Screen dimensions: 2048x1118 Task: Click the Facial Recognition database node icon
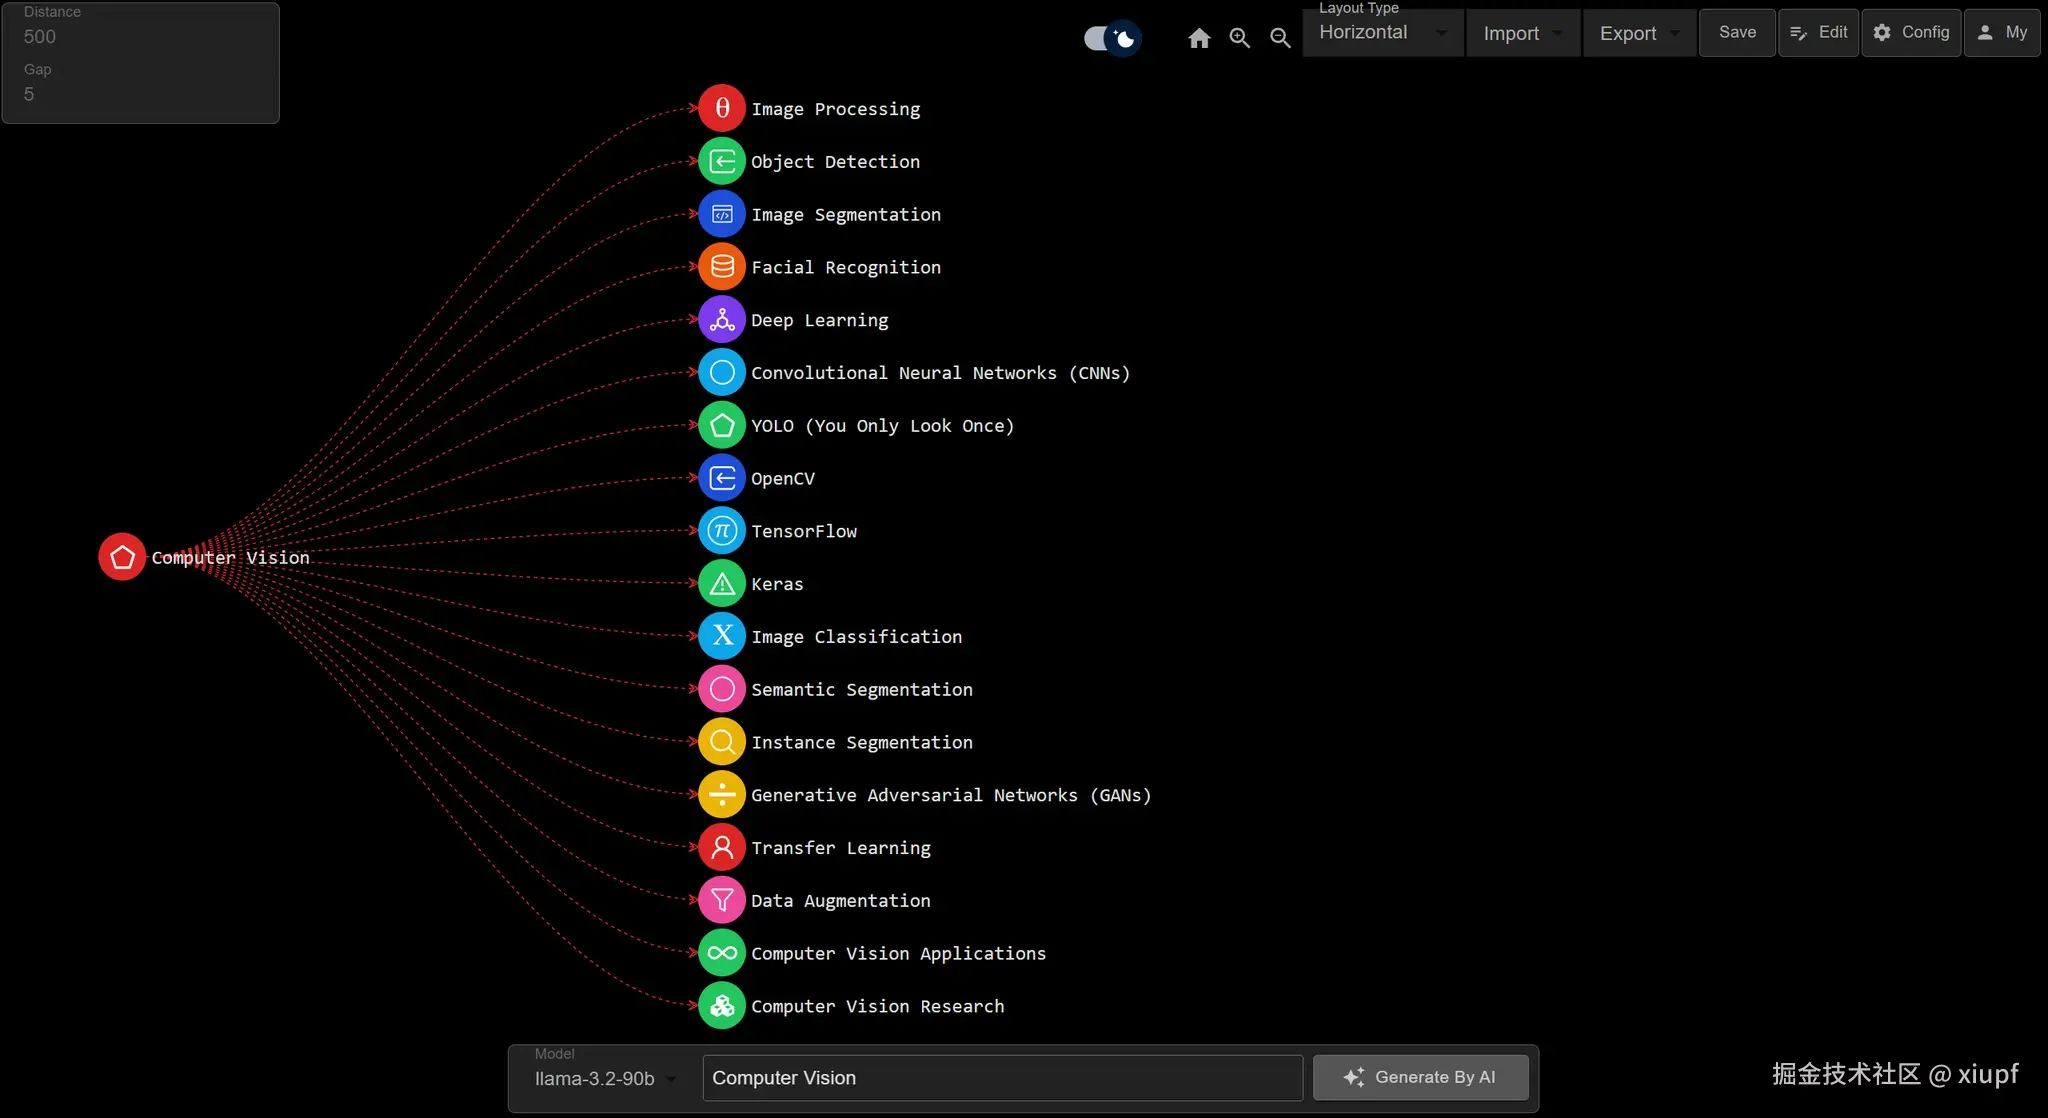click(x=722, y=267)
